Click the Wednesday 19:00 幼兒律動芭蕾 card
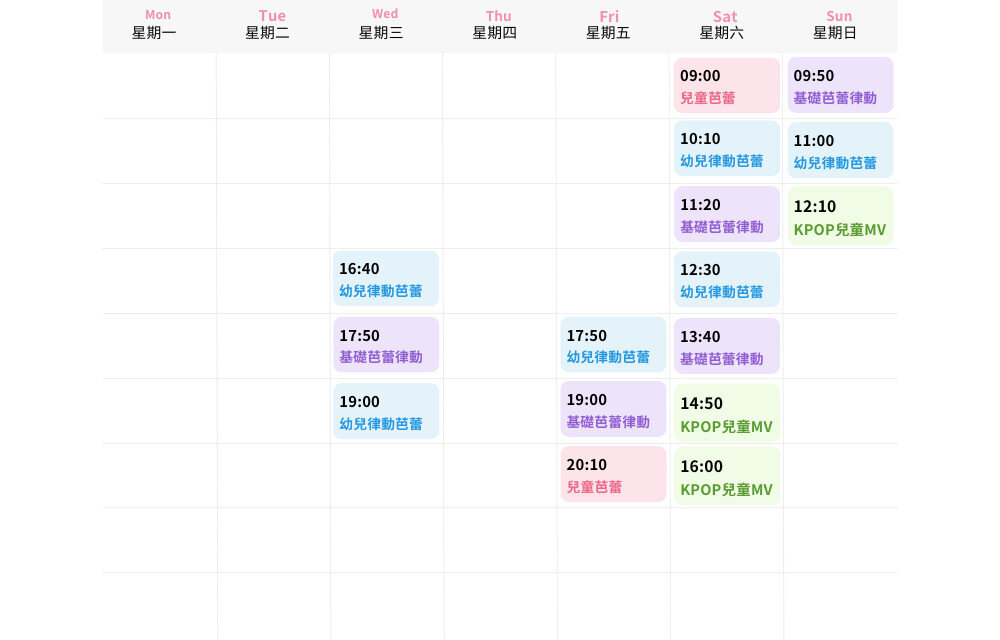The image size is (1000, 640). (385, 411)
